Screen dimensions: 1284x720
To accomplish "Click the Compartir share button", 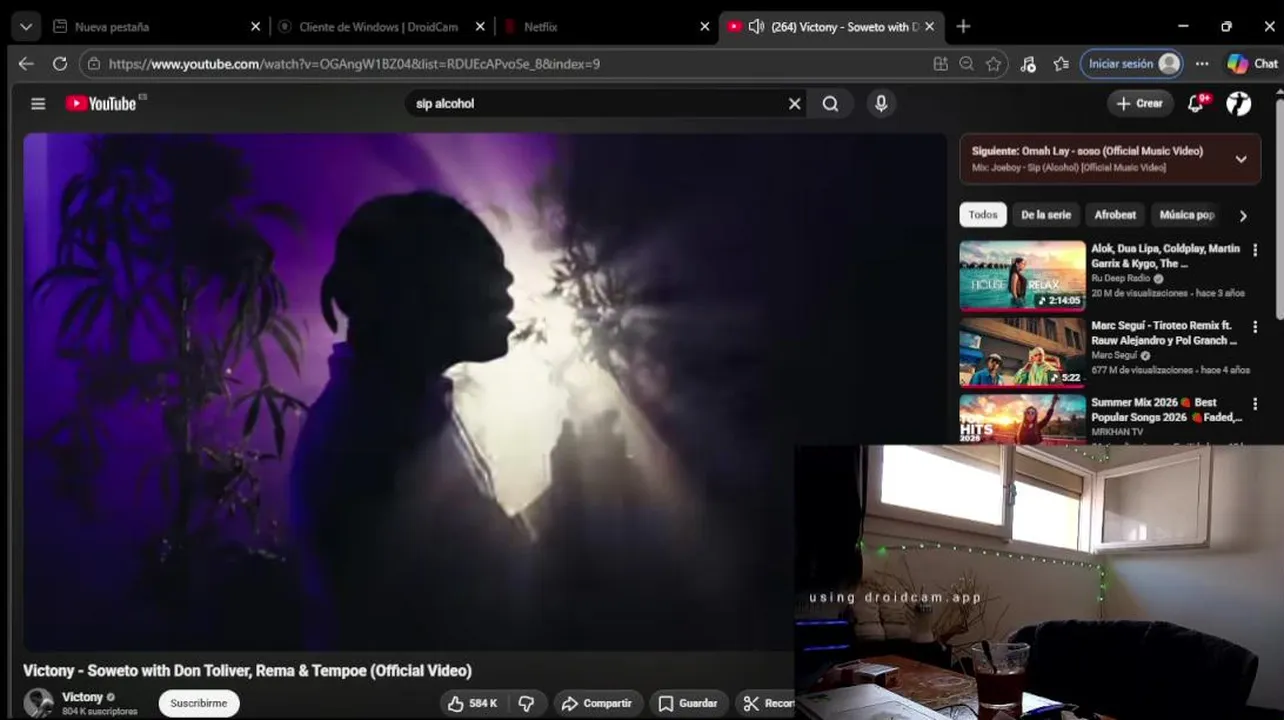I will tap(598, 703).
